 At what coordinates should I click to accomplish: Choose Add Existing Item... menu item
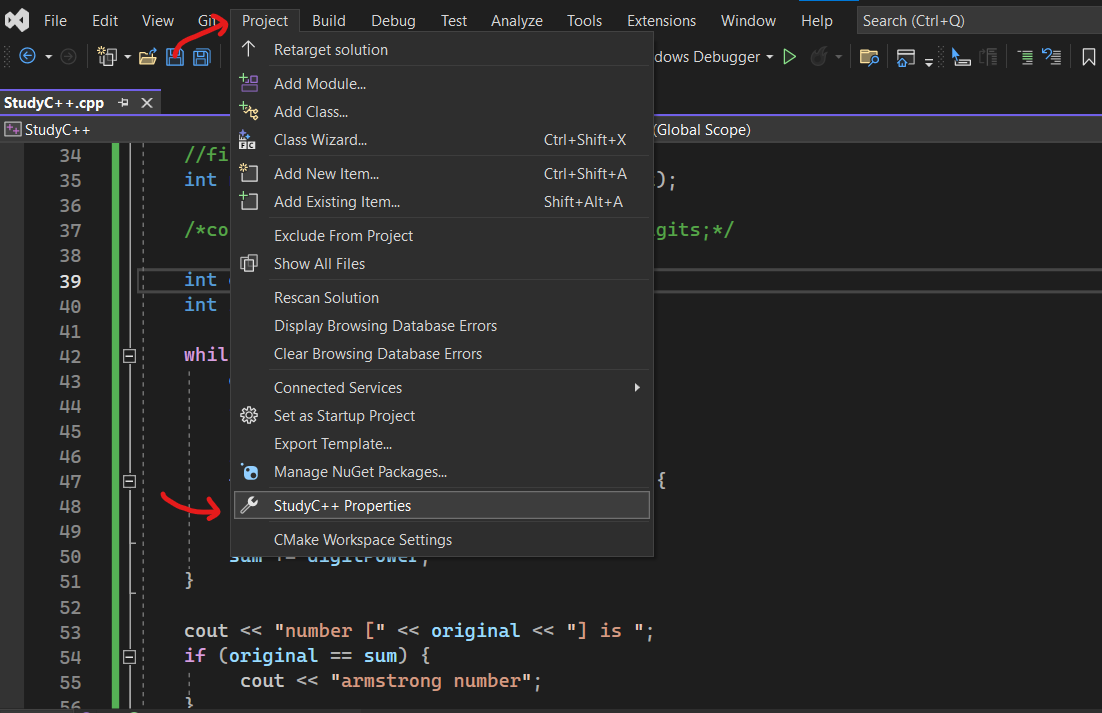(441, 202)
